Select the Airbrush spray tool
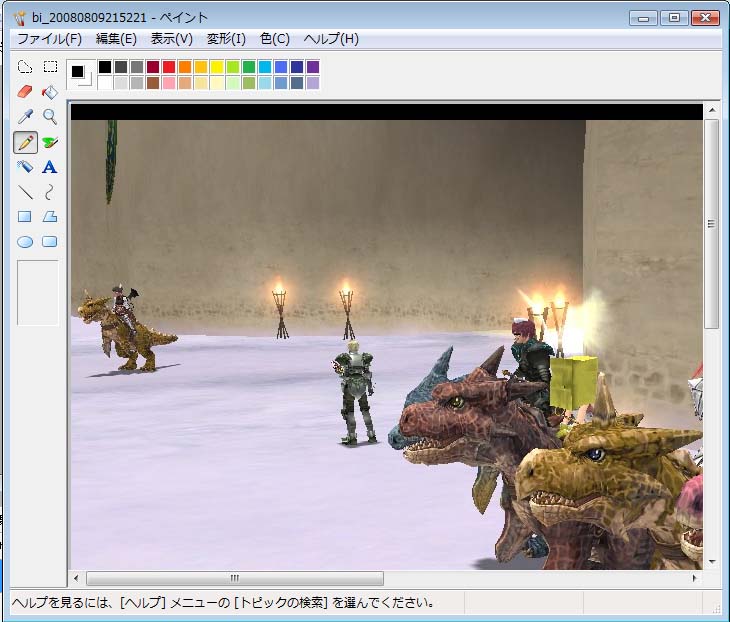This screenshot has width=730, height=622. coord(25,167)
